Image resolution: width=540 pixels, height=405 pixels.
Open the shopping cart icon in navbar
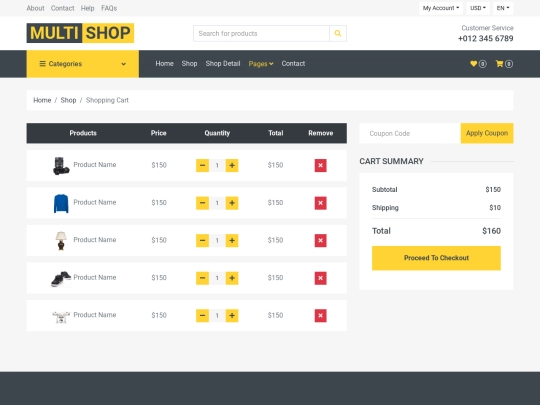tap(499, 64)
